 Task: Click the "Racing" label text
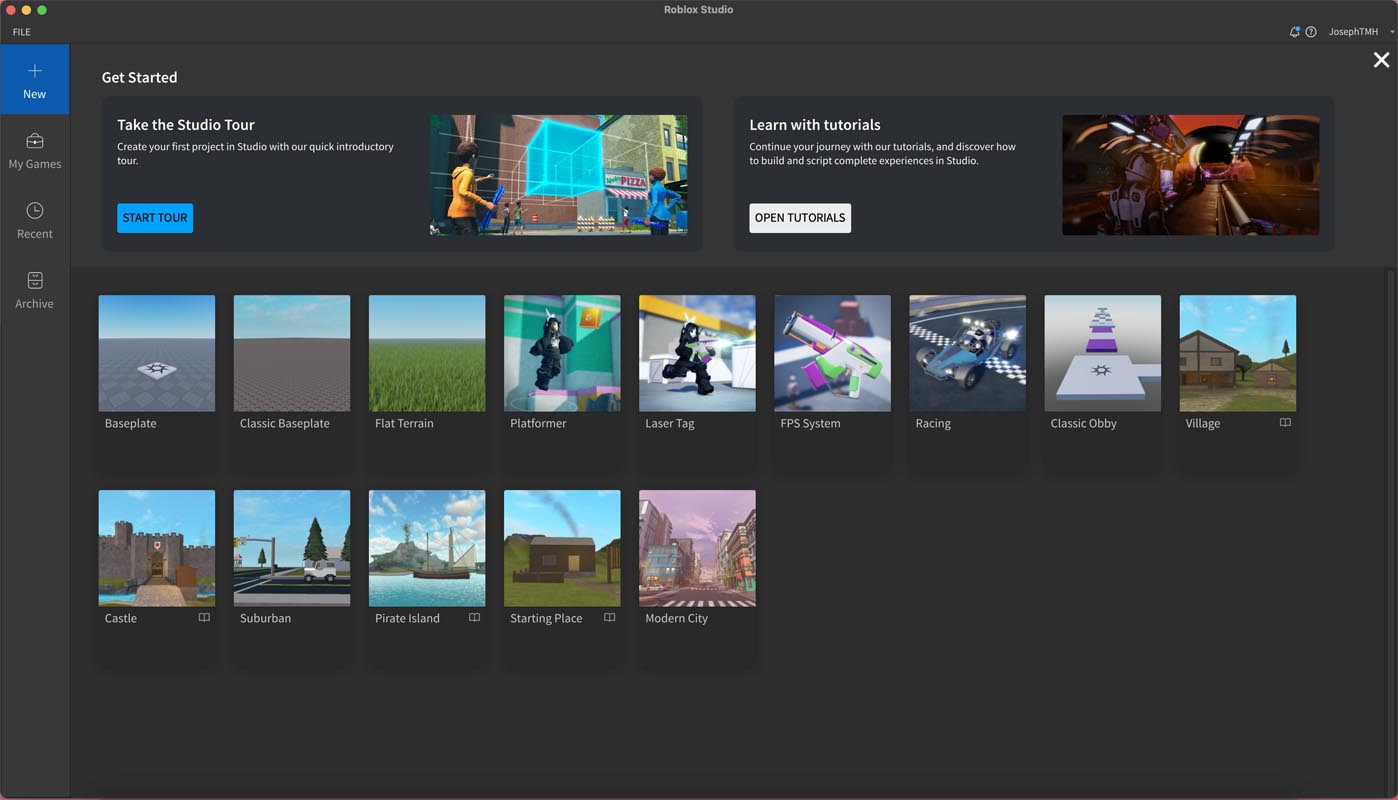[933, 424]
